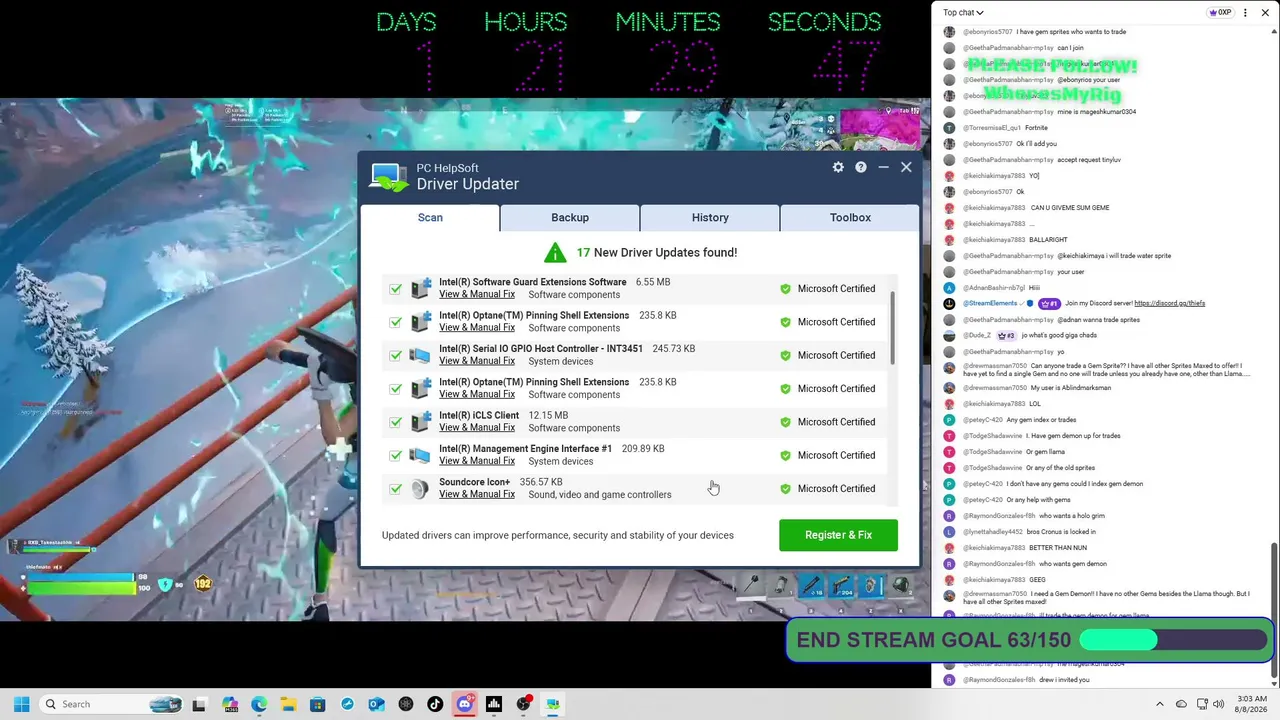Image resolution: width=1280 pixels, height=720 pixels.
Task: Uncheck the Serial IO GPIO Host Controller driver
Action: [396, 356]
